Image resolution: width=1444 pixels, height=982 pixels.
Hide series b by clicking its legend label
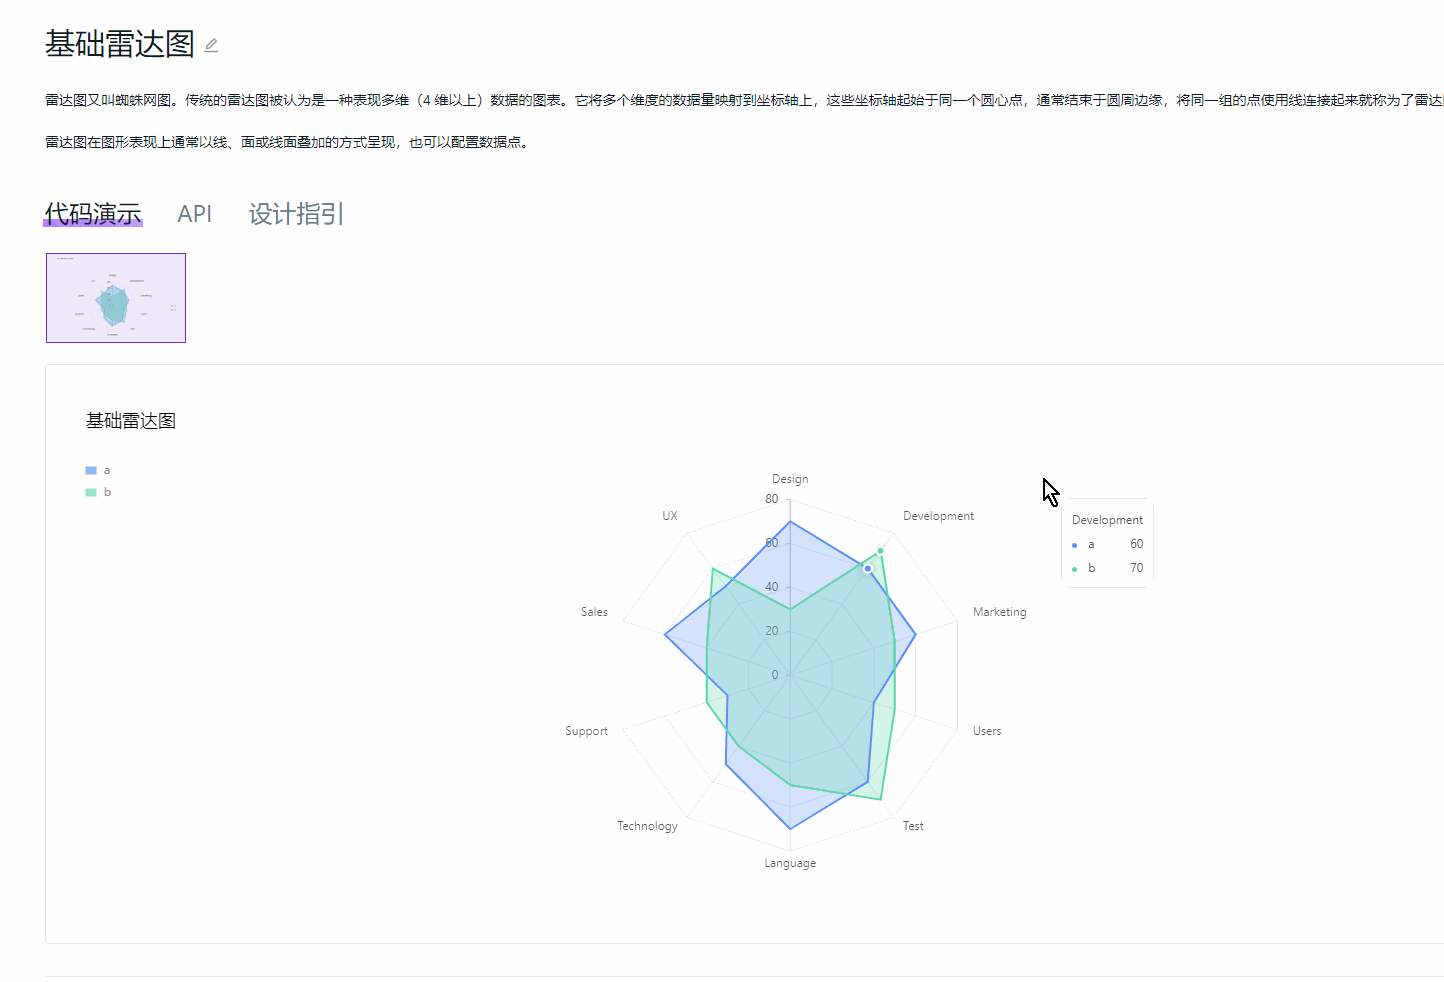tap(107, 491)
